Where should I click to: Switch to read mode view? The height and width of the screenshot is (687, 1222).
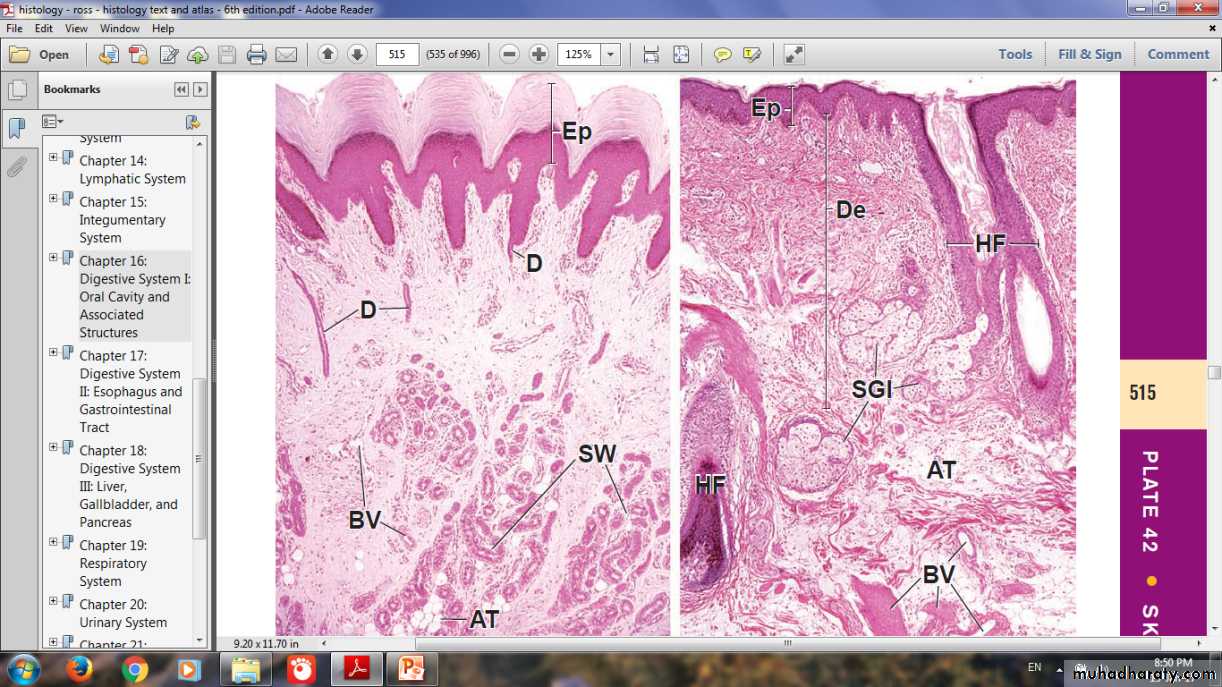point(793,54)
